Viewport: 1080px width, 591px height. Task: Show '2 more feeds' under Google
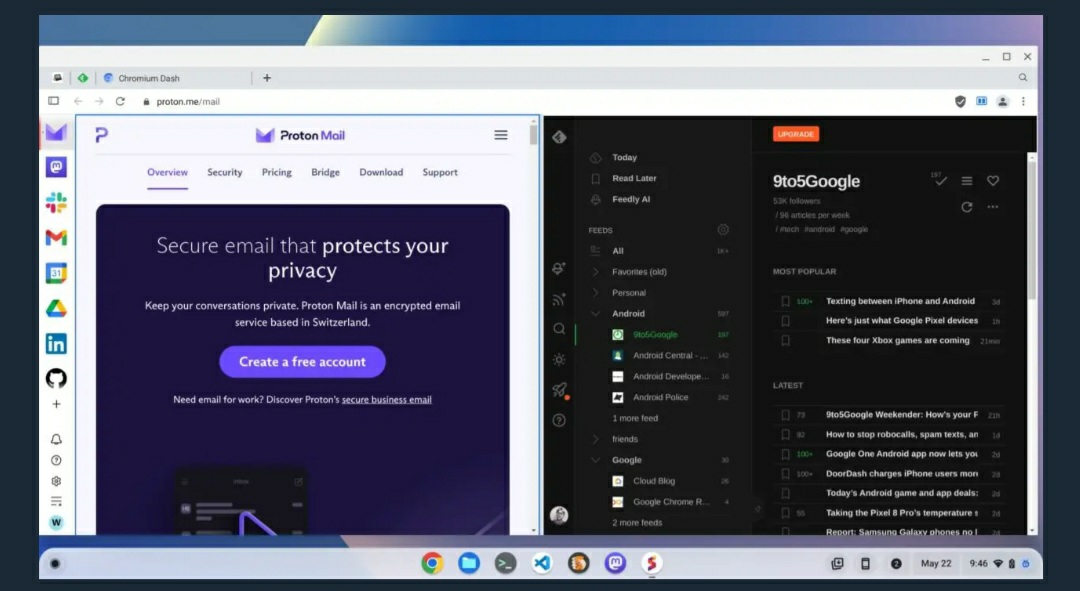(x=637, y=523)
